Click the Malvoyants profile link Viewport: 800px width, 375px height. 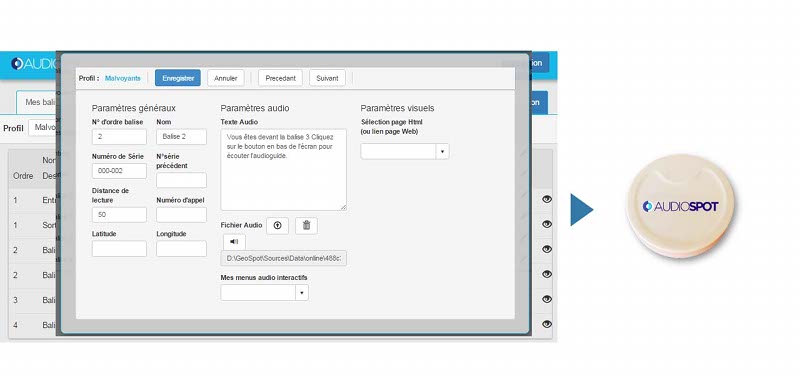(122, 78)
